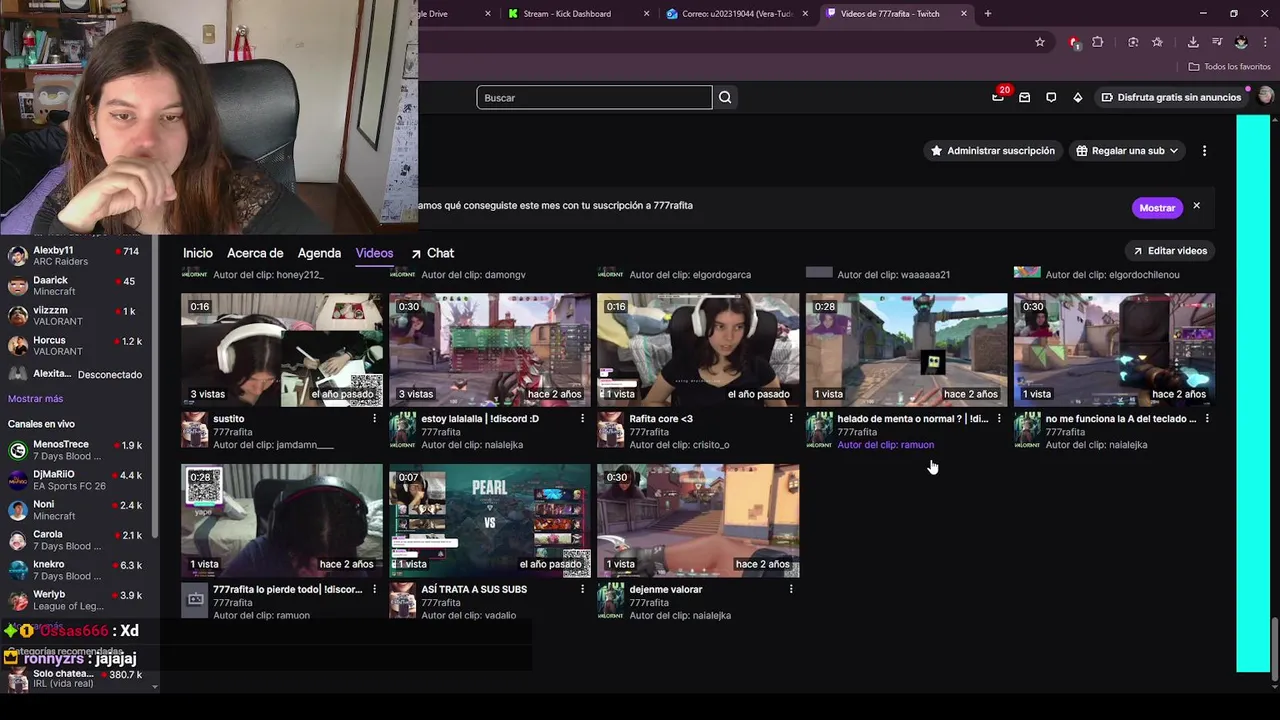1280x720 pixels.
Task: Open the Twitch inbox mail icon
Action: pyautogui.click(x=1024, y=97)
